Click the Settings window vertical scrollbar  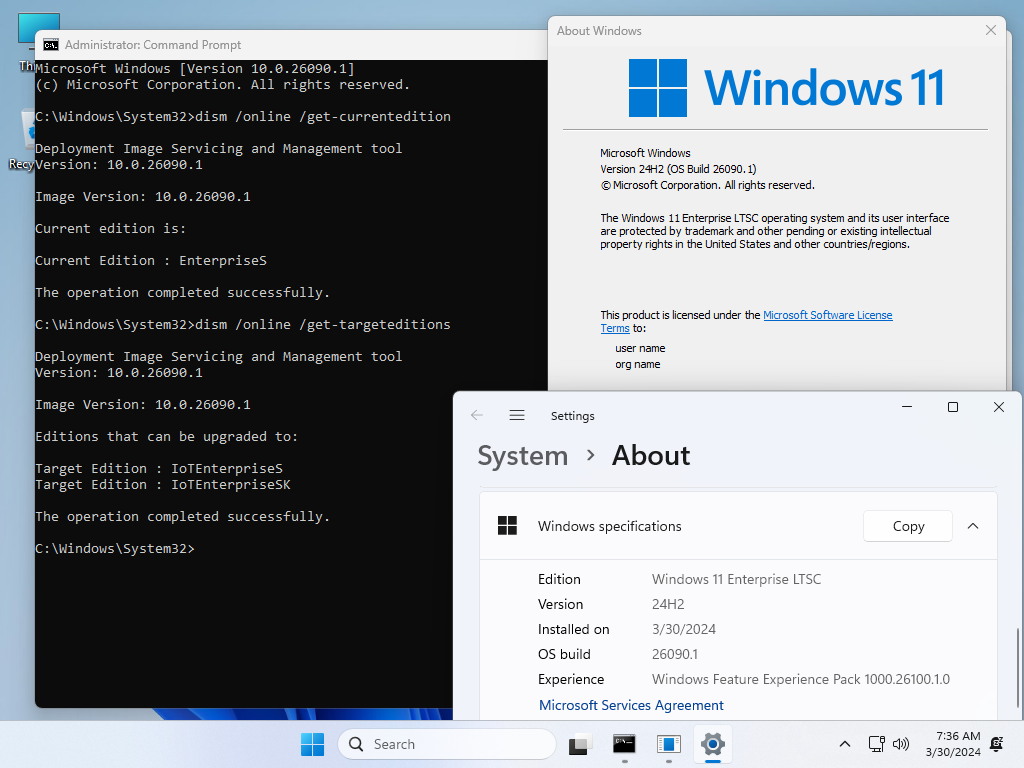click(x=1017, y=667)
